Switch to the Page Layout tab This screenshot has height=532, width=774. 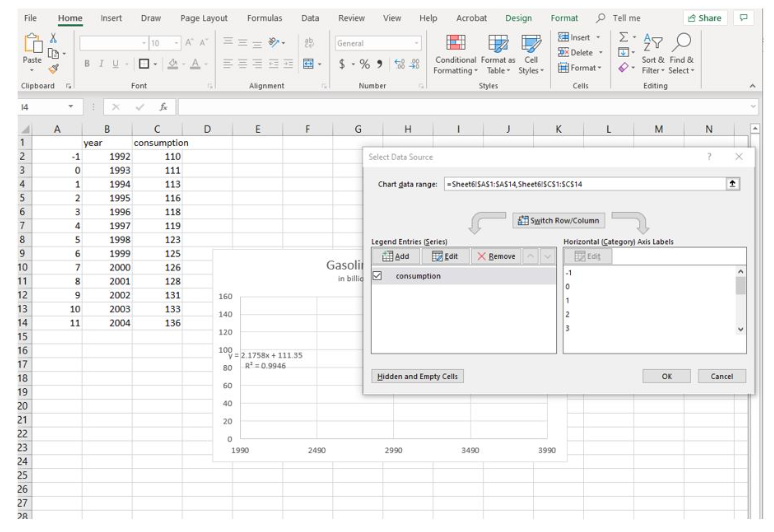[x=204, y=18]
